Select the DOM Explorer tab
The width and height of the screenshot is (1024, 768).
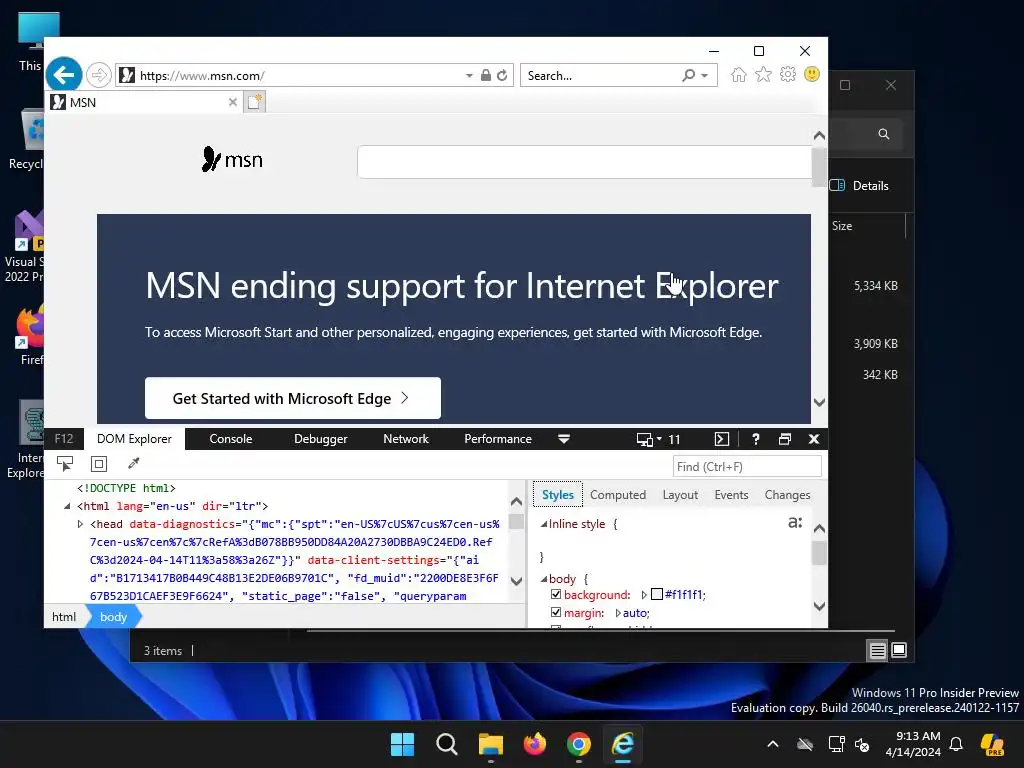point(134,439)
